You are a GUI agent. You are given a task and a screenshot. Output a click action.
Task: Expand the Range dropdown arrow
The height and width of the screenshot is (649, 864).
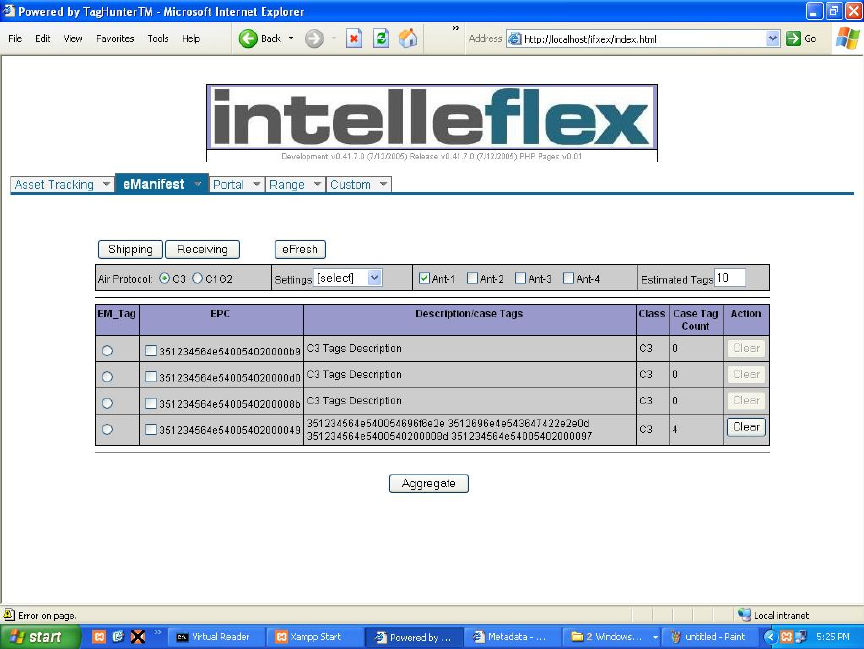(x=317, y=184)
